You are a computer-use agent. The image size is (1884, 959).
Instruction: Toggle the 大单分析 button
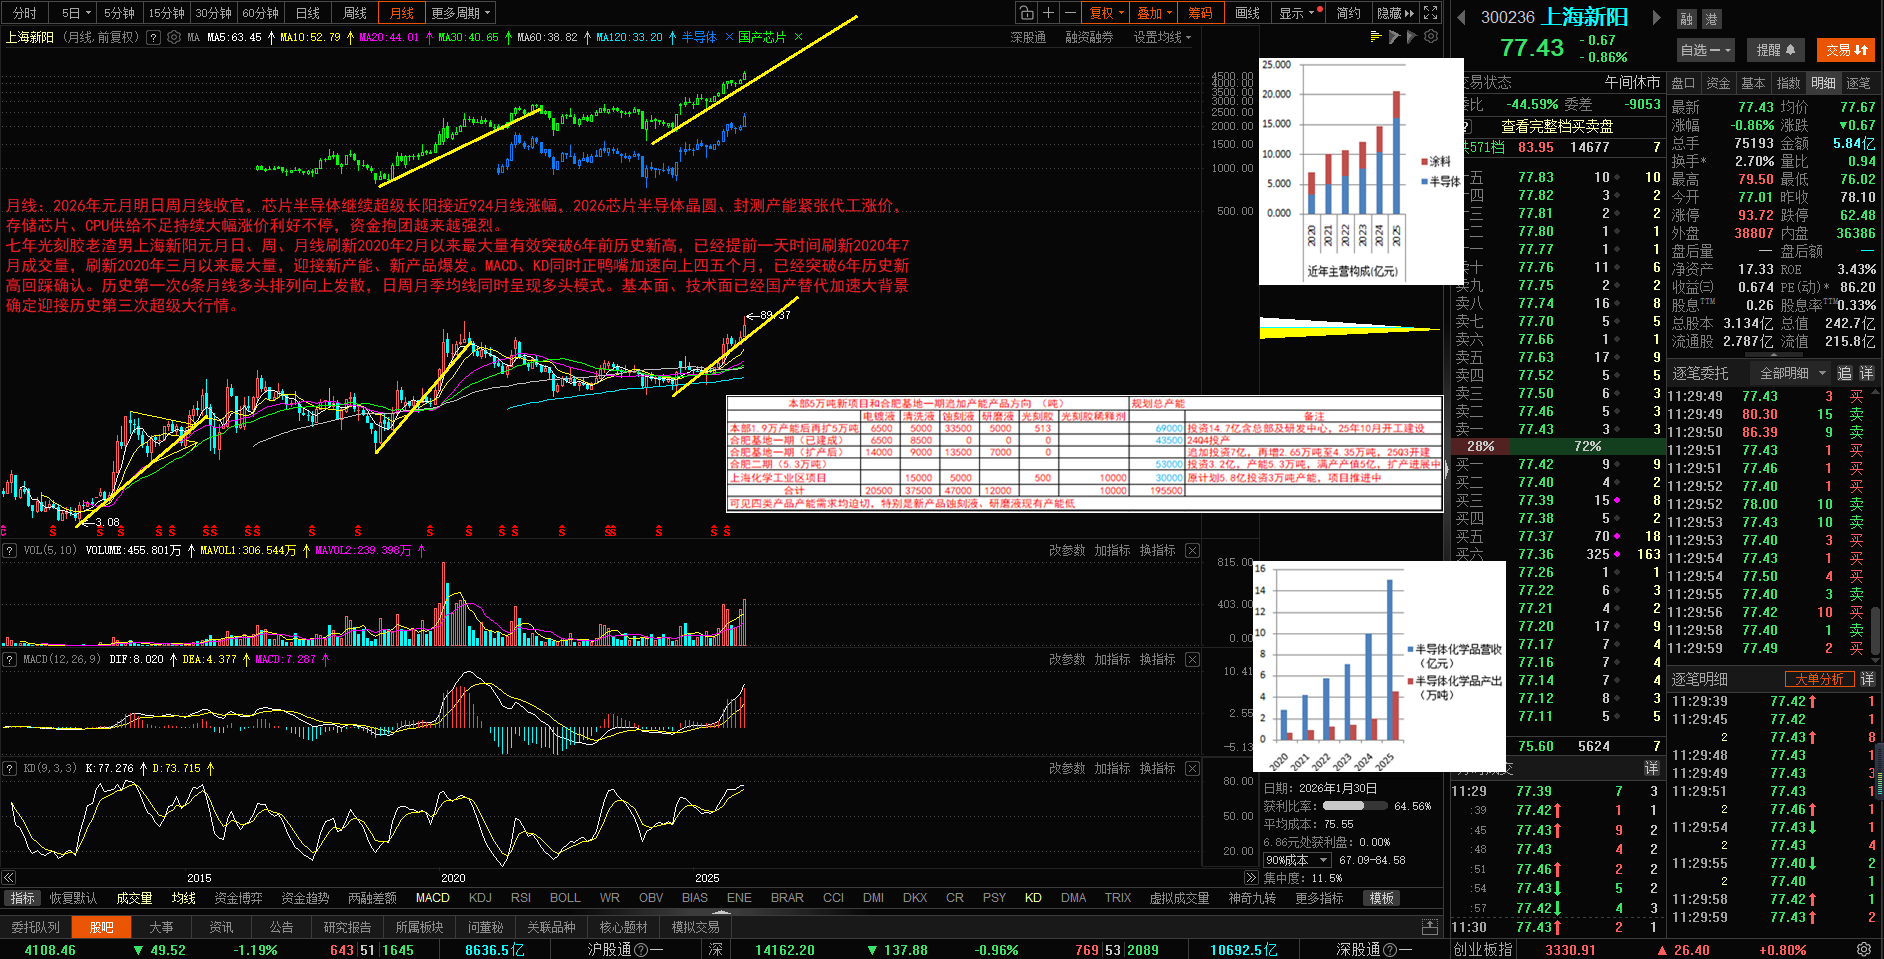1818,679
